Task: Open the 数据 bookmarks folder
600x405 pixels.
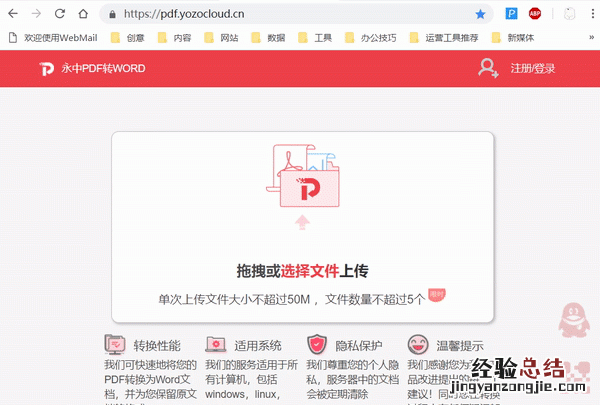Action: [x=268, y=38]
